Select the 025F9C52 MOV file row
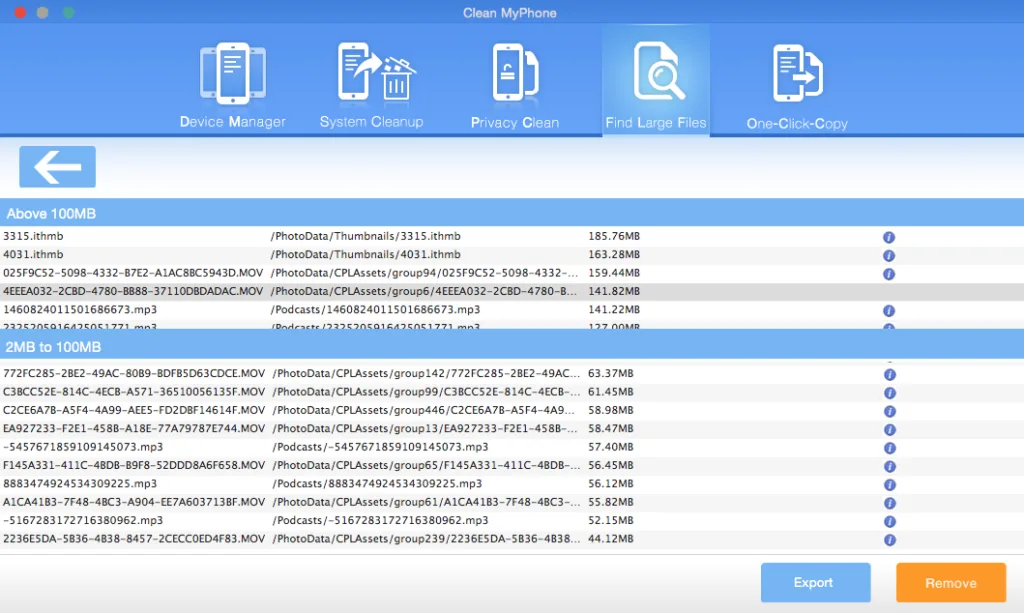The width and height of the screenshot is (1024, 613). coord(512,273)
